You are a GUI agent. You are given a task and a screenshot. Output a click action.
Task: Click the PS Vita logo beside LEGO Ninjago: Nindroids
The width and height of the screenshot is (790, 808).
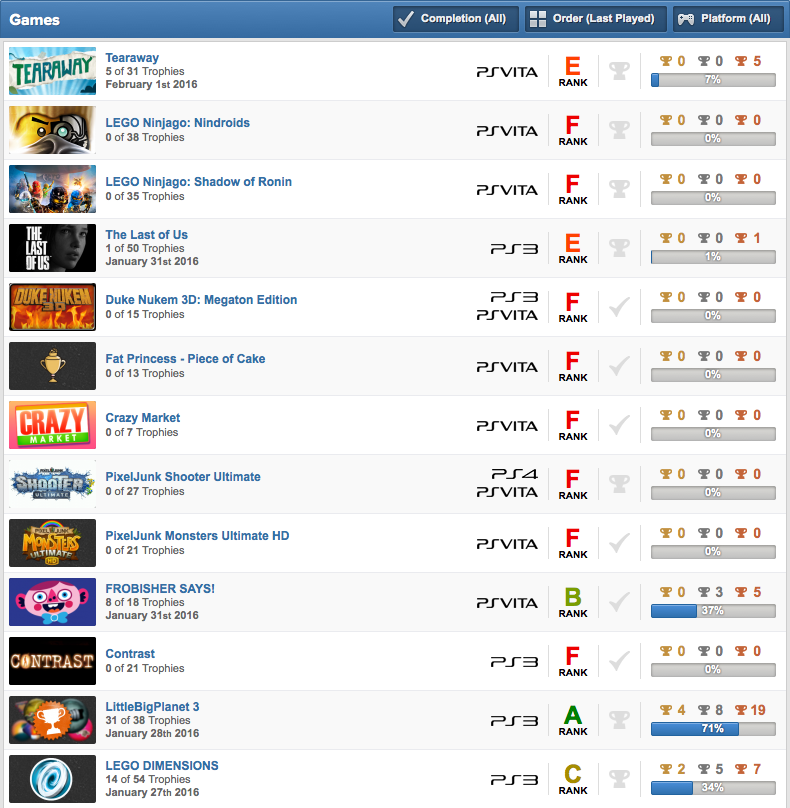coord(507,131)
